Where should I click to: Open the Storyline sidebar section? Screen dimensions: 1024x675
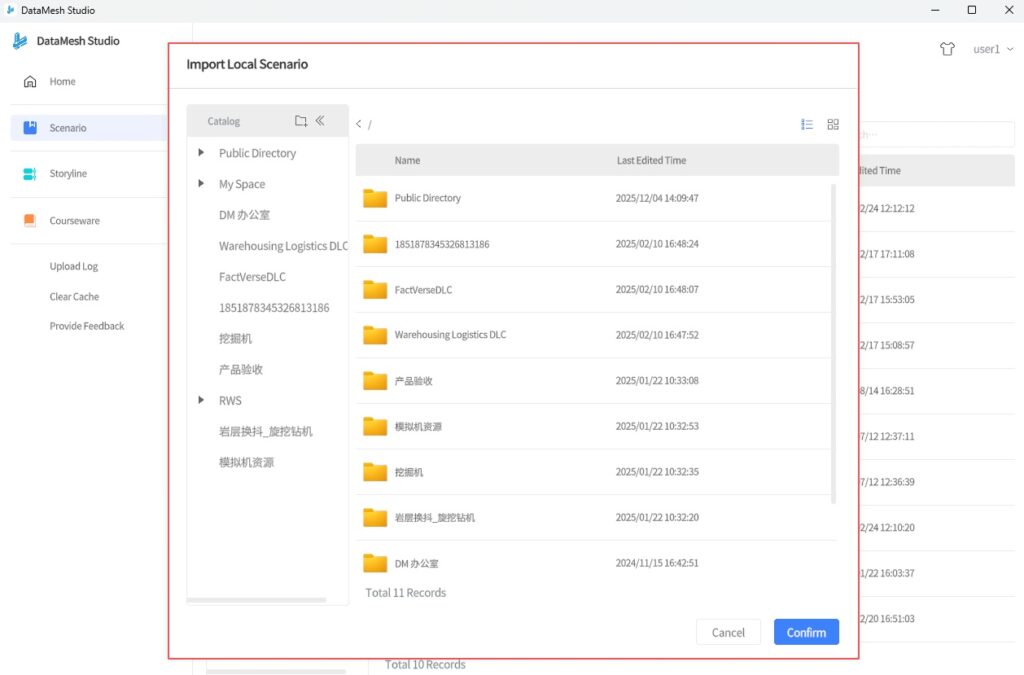click(68, 174)
